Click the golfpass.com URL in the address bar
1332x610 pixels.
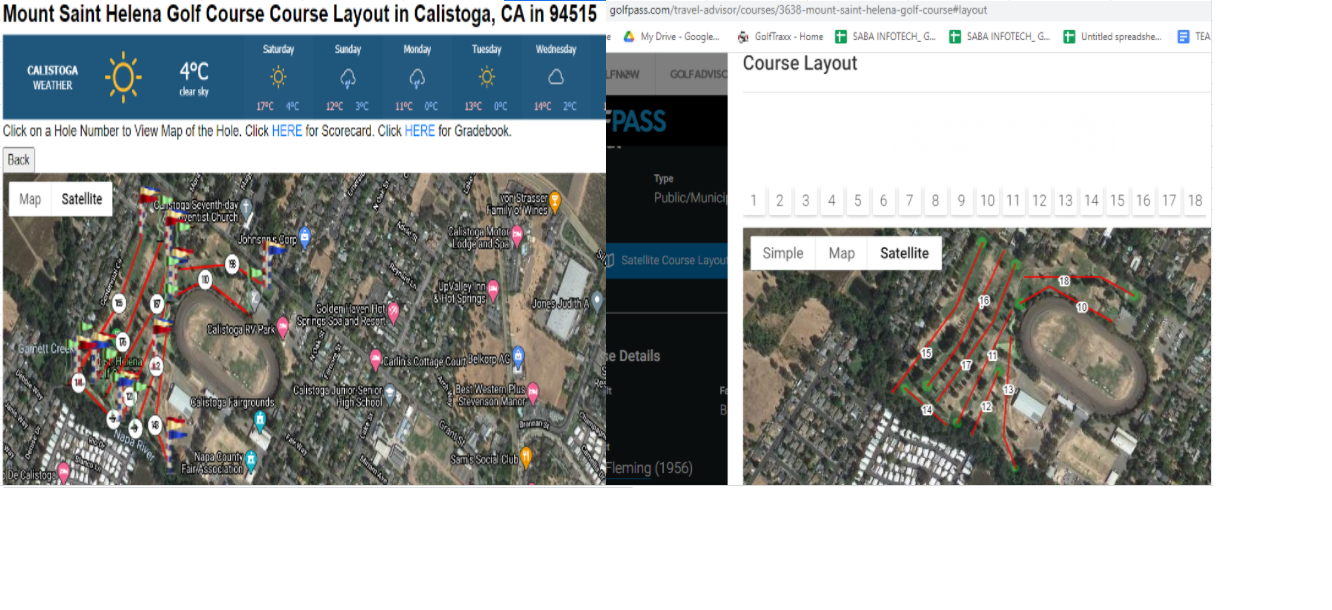[x=798, y=10]
